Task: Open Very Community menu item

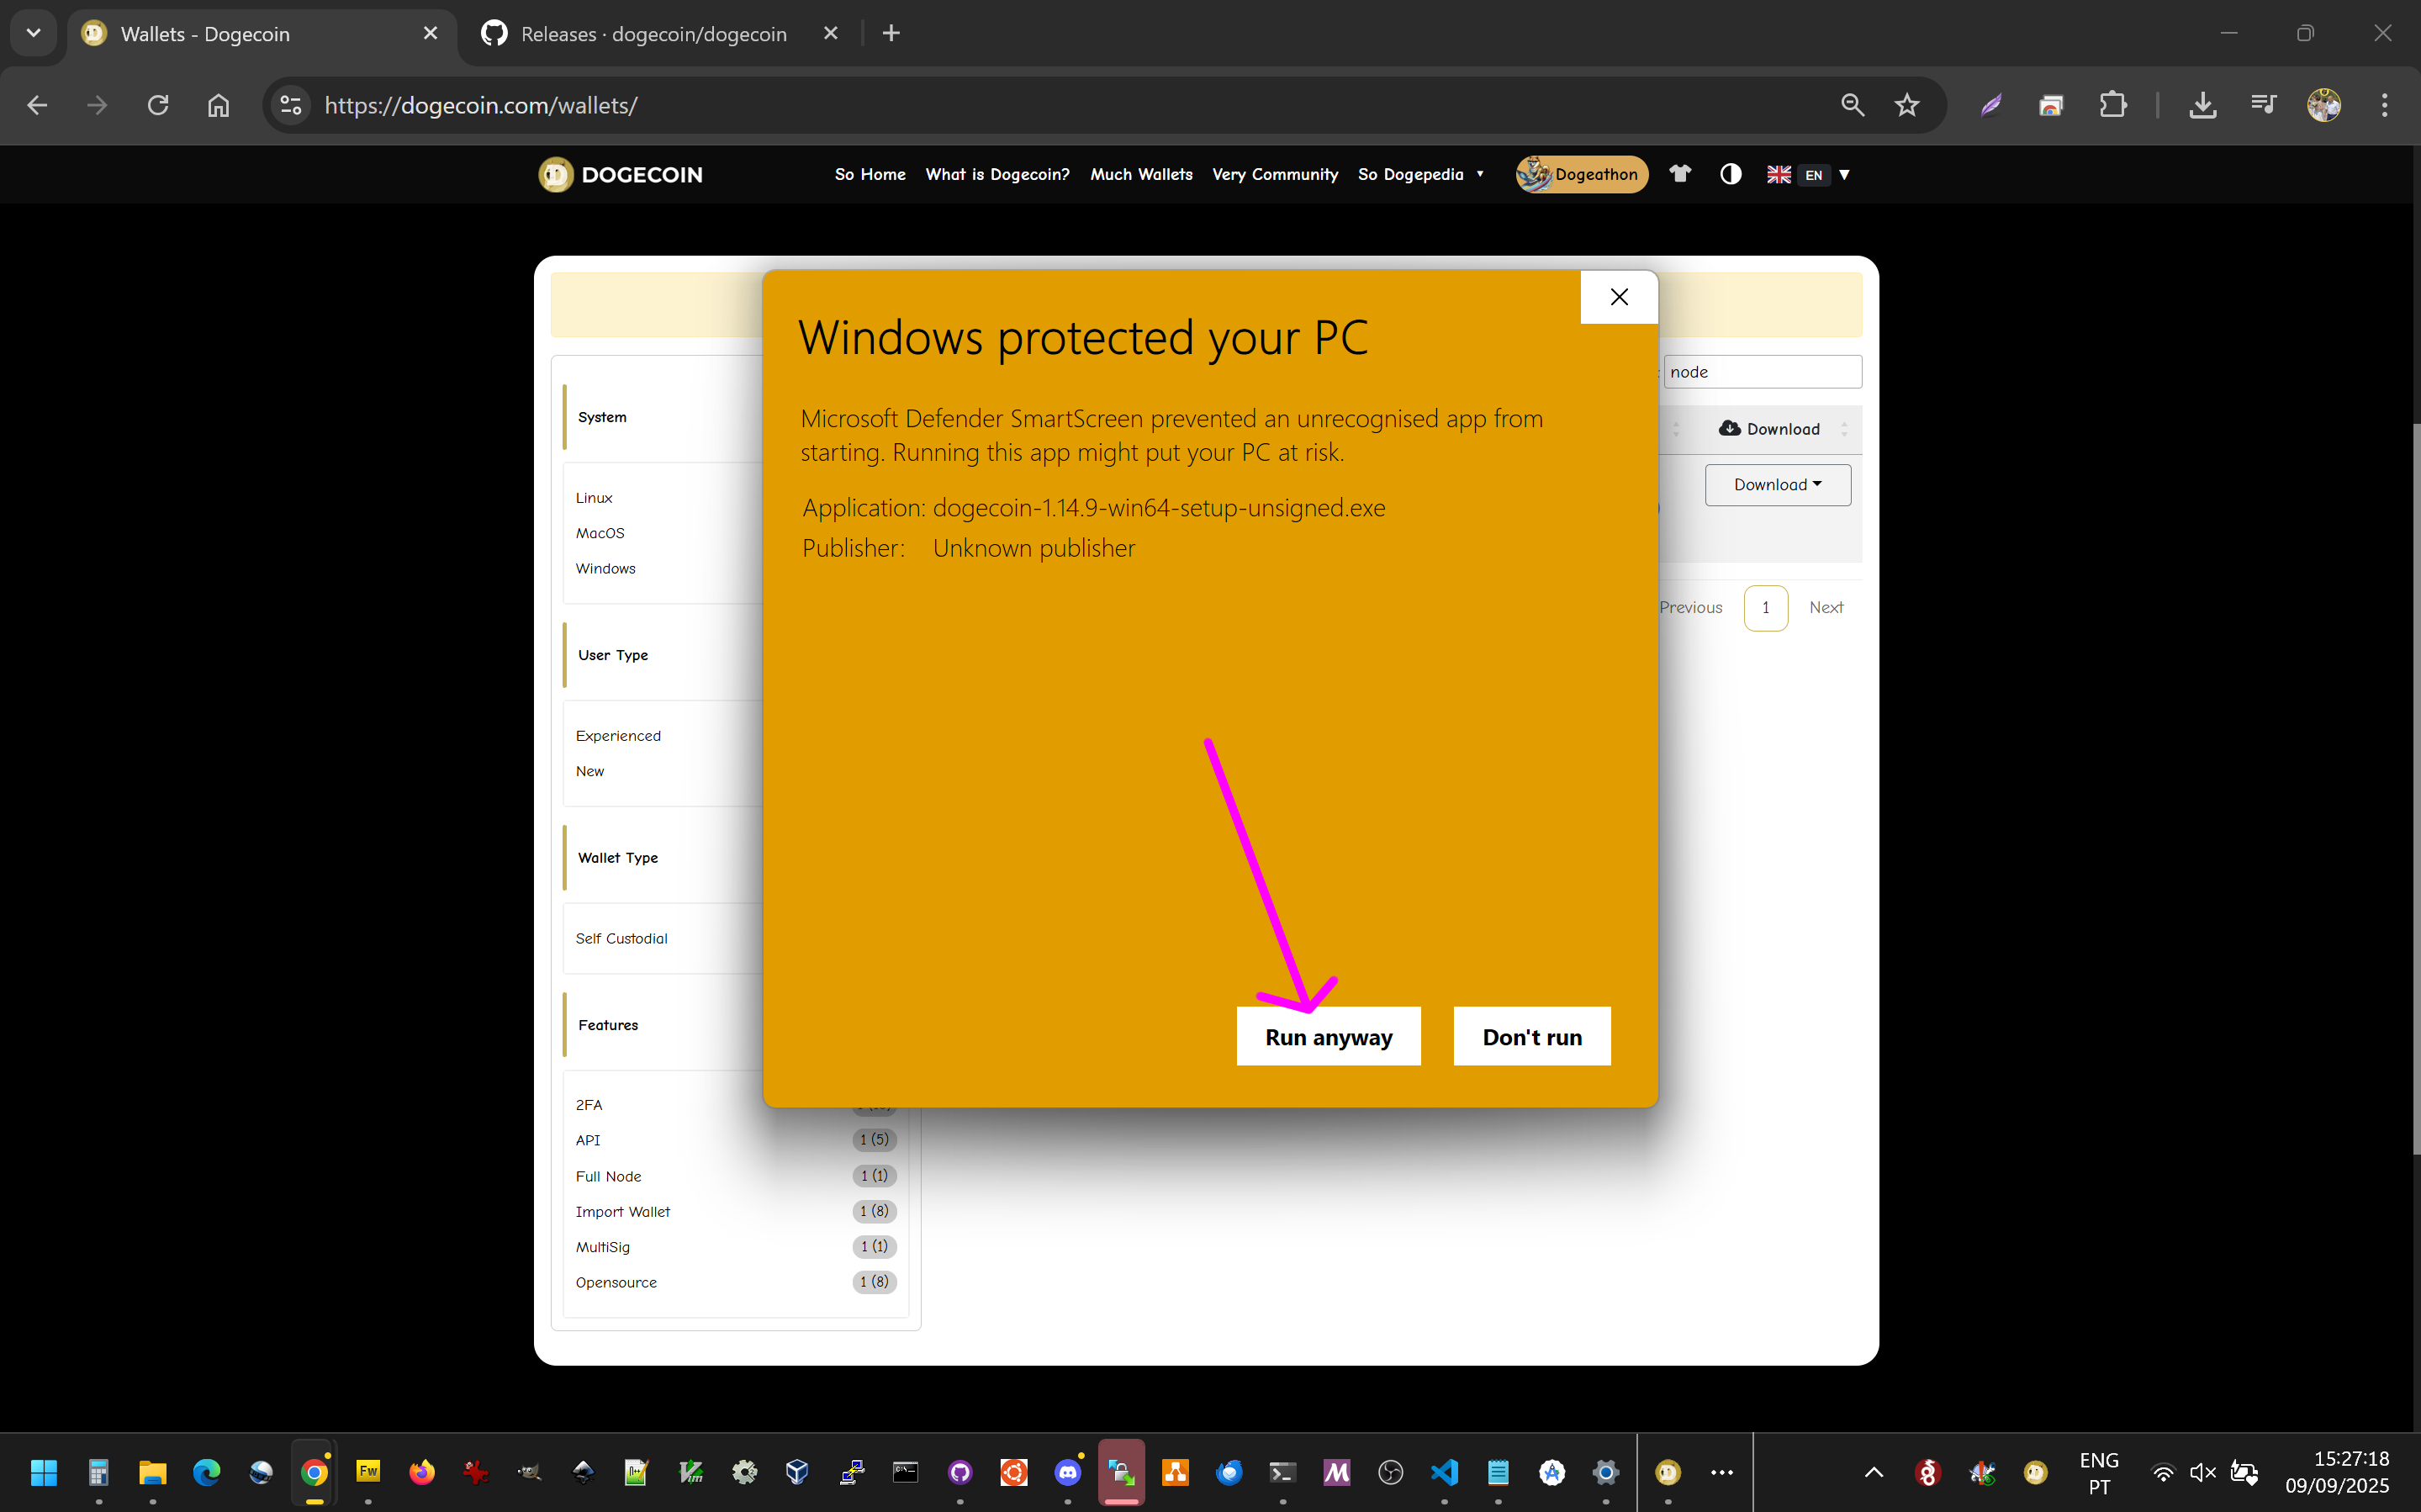Action: pyautogui.click(x=1275, y=174)
